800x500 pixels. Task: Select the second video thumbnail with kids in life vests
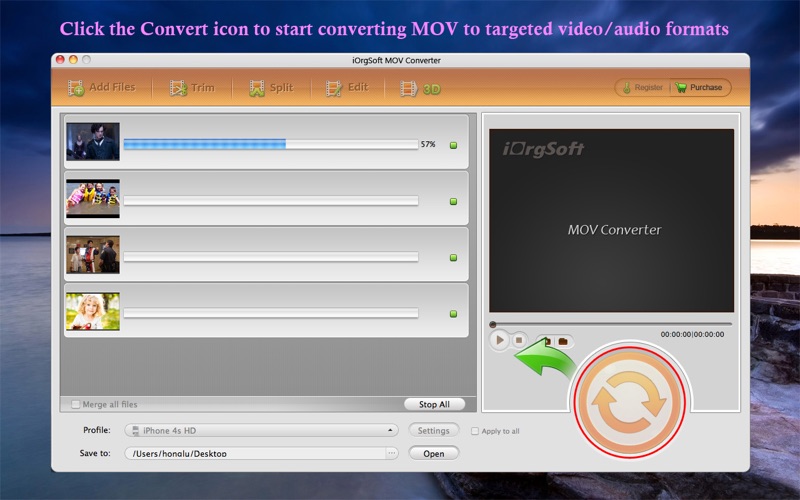tap(93, 198)
